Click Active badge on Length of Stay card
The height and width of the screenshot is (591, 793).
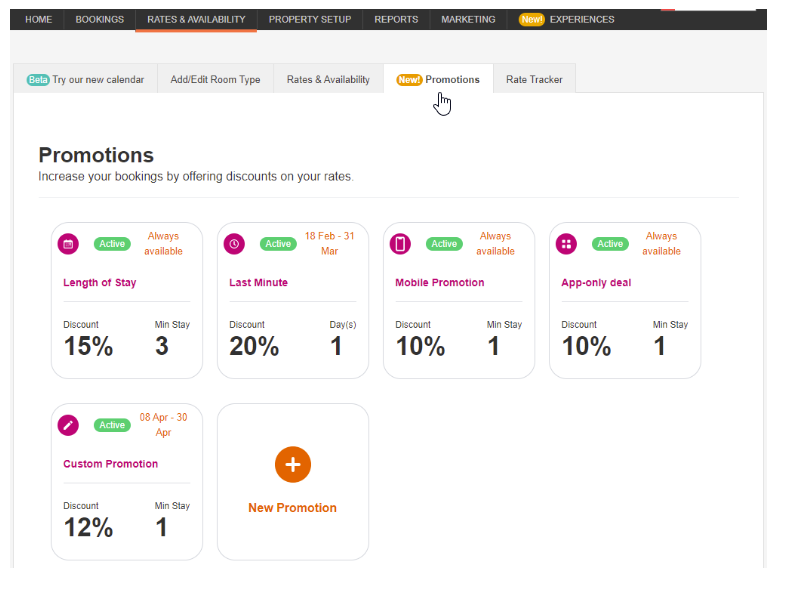click(112, 244)
